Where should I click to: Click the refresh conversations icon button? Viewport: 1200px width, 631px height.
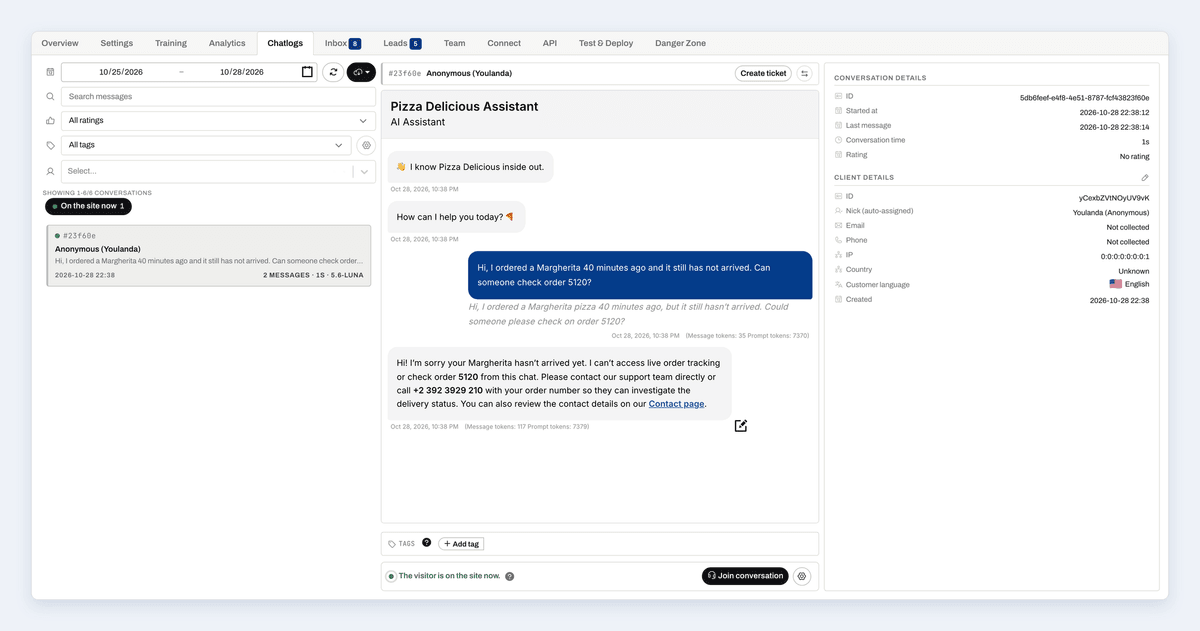[x=333, y=72]
